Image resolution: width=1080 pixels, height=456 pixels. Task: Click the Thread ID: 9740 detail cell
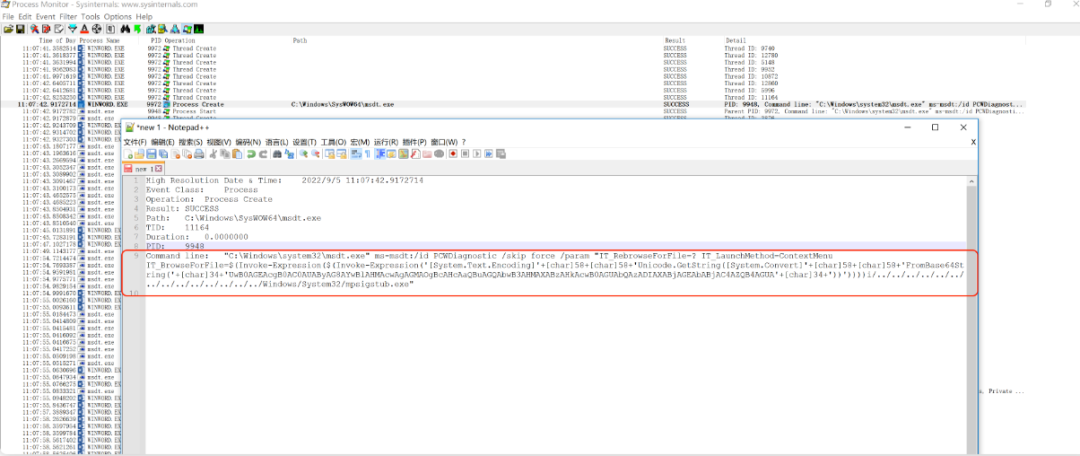coord(747,49)
